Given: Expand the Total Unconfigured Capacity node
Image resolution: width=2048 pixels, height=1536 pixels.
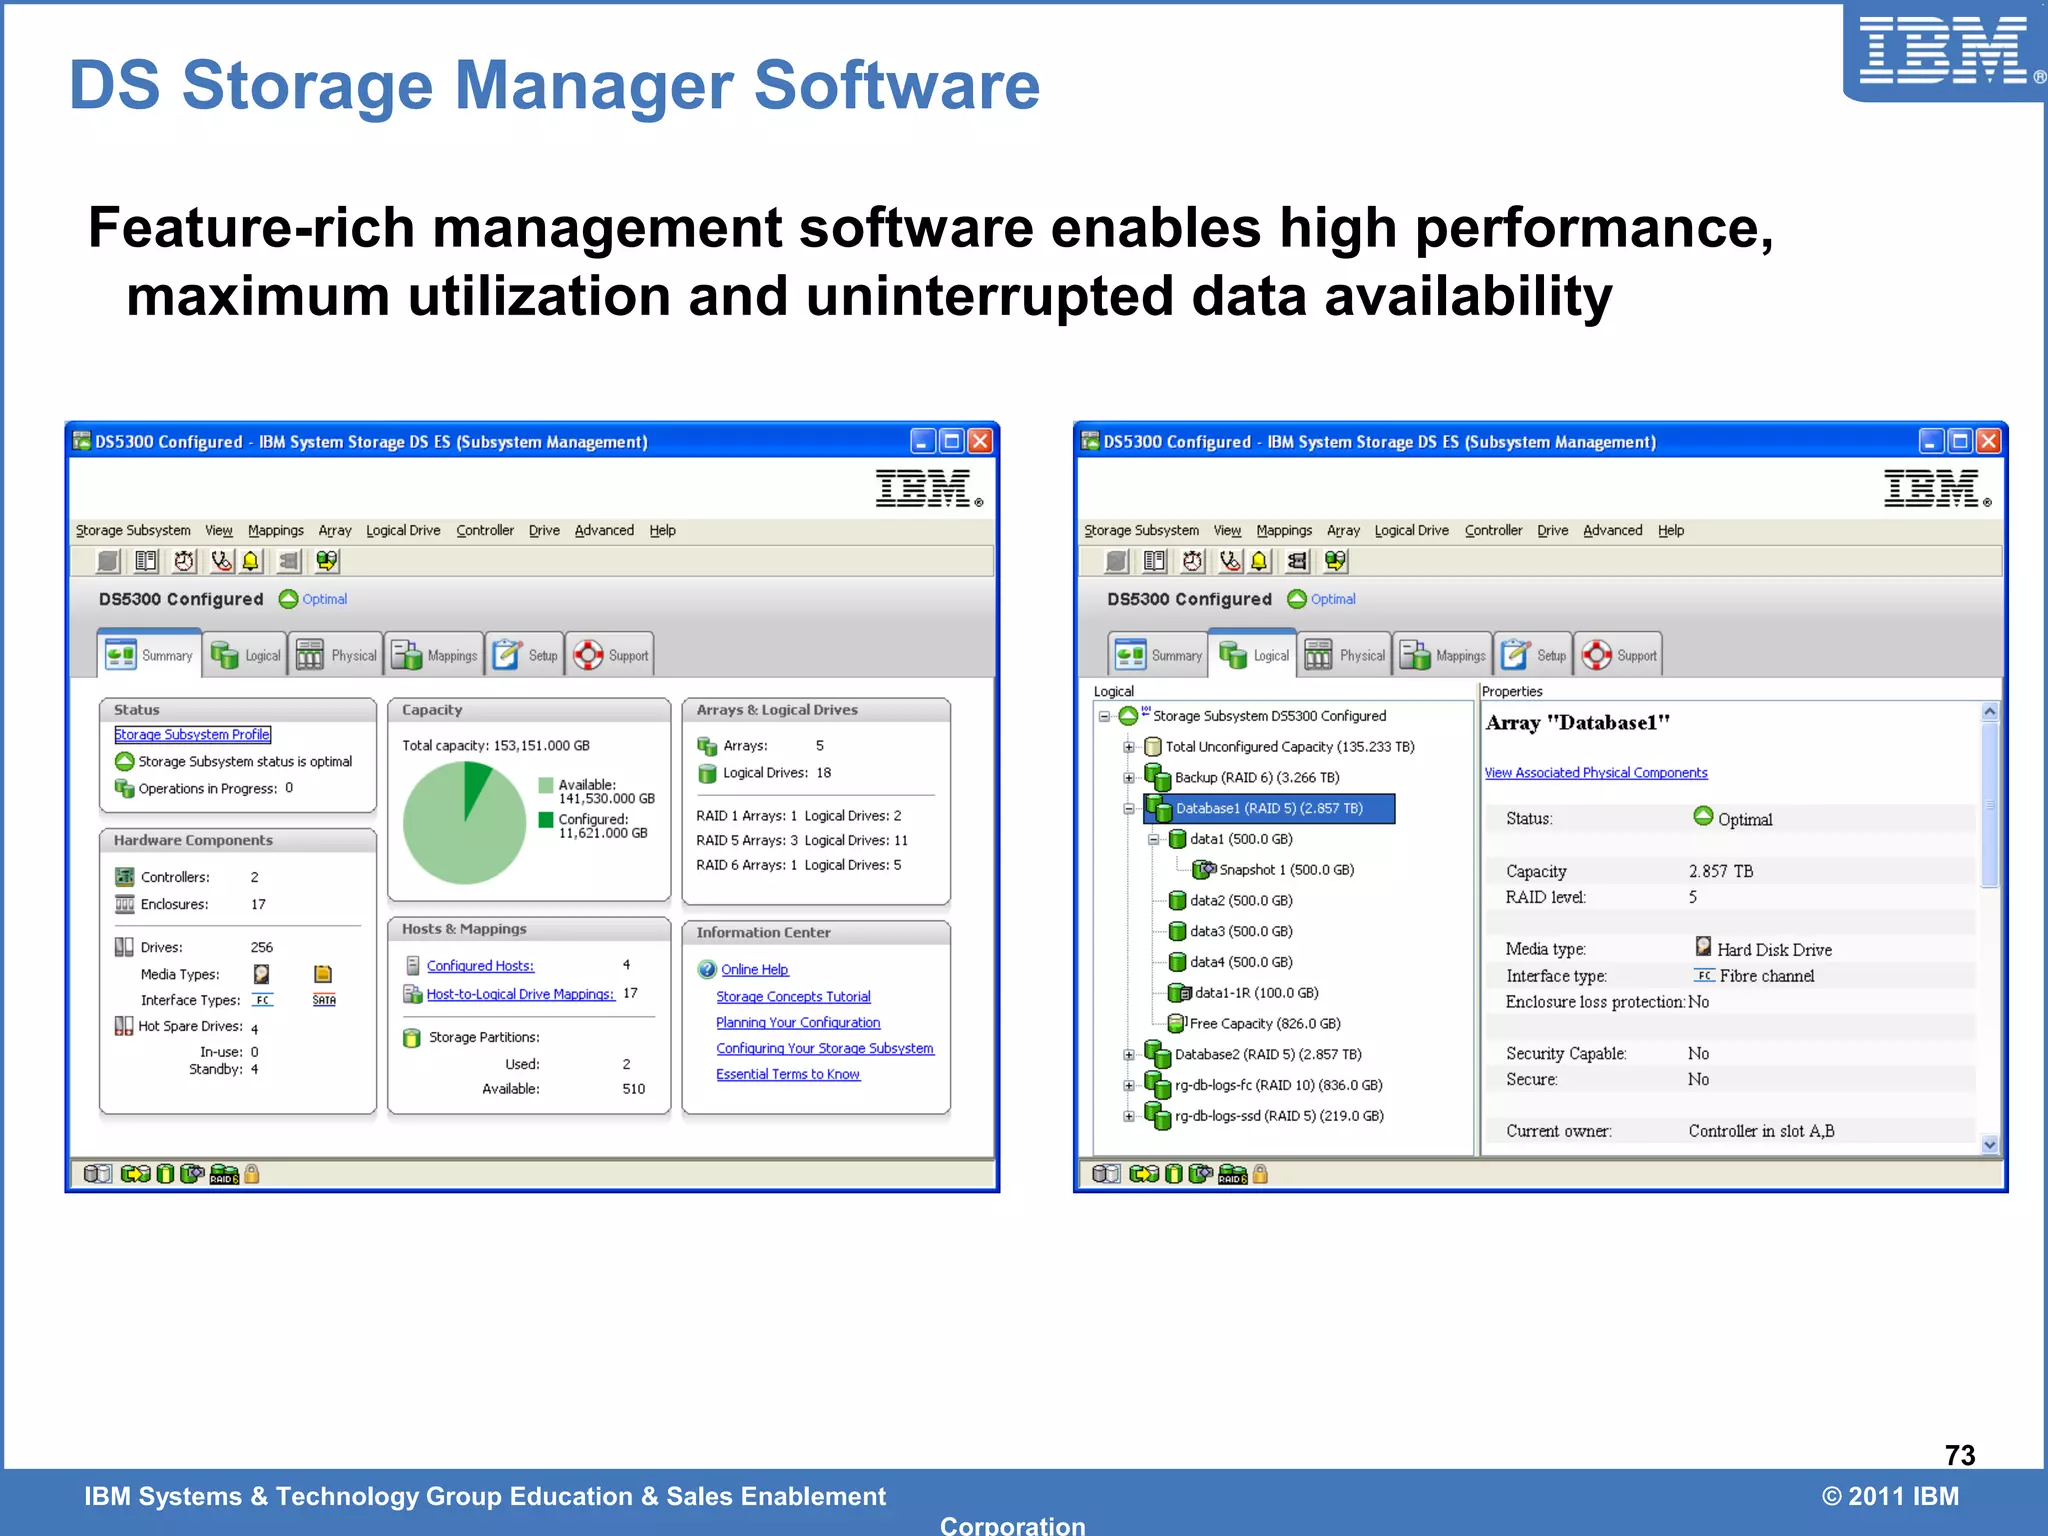Looking at the screenshot, I should click(x=1128, y=747).
